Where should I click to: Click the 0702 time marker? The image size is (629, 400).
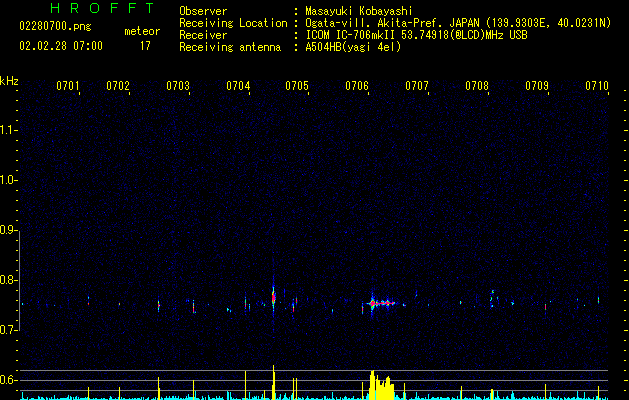coord(118,86)
